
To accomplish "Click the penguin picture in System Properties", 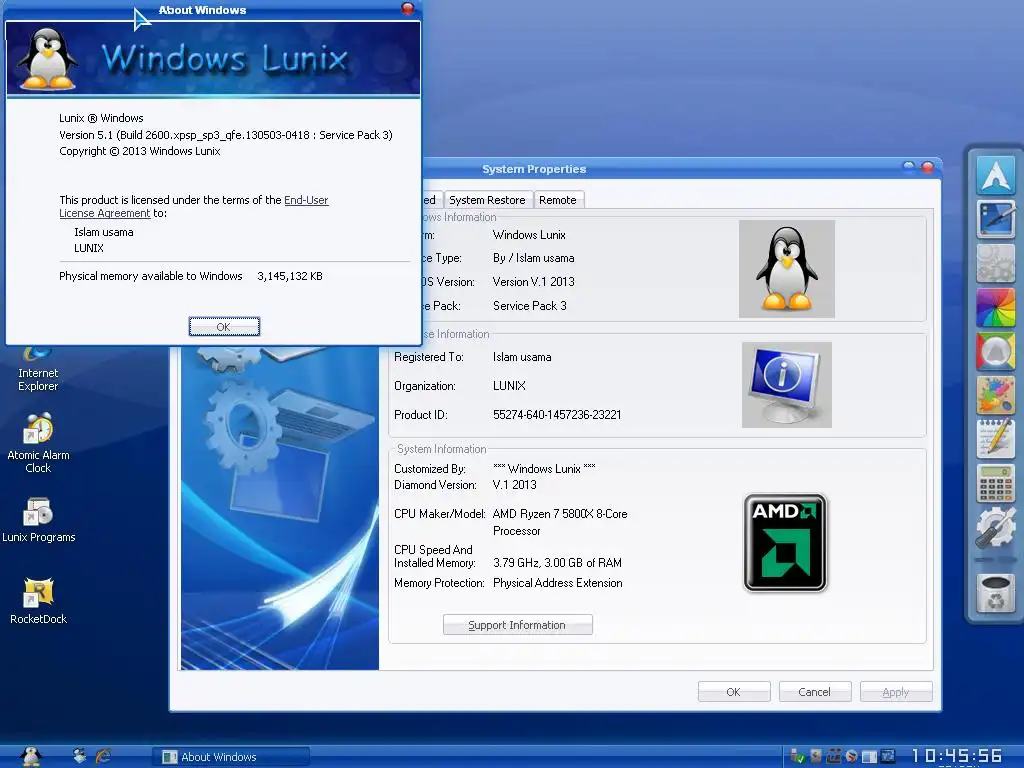I will tap(787, 269).
